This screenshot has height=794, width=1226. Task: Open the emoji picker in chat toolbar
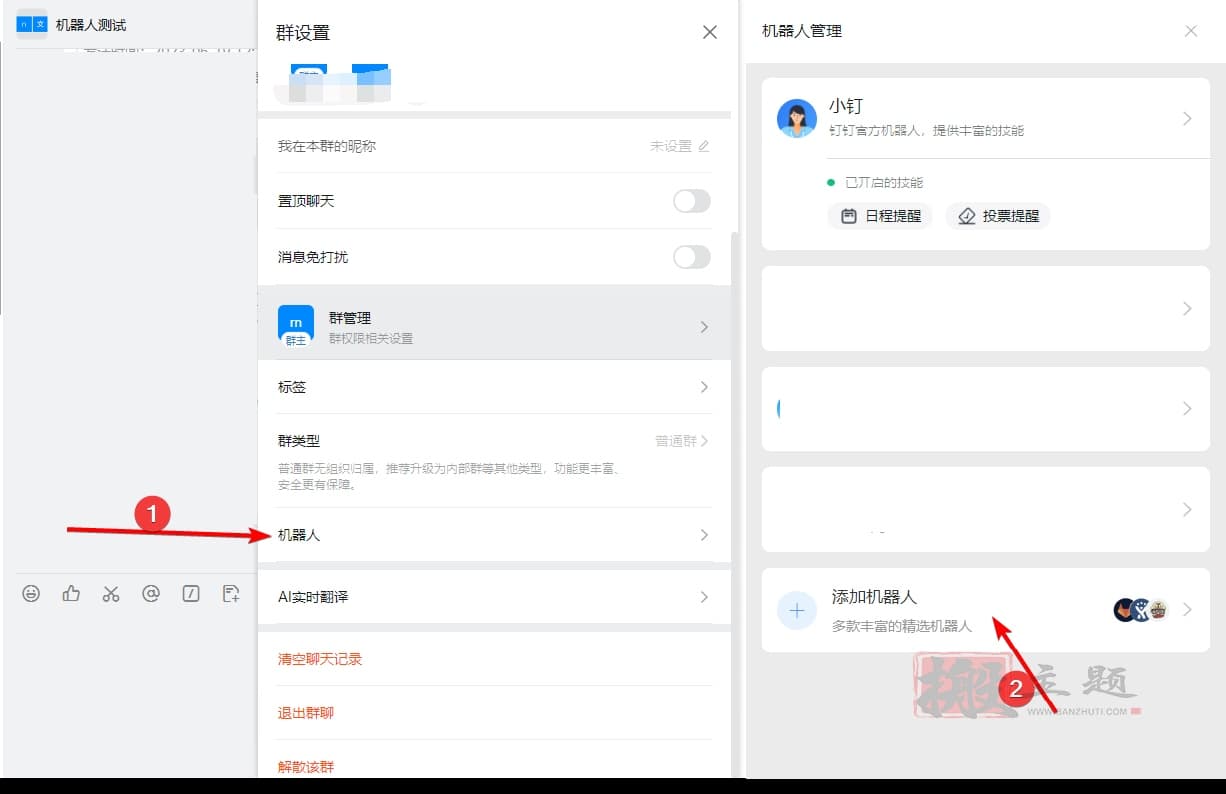coord(31,594)
